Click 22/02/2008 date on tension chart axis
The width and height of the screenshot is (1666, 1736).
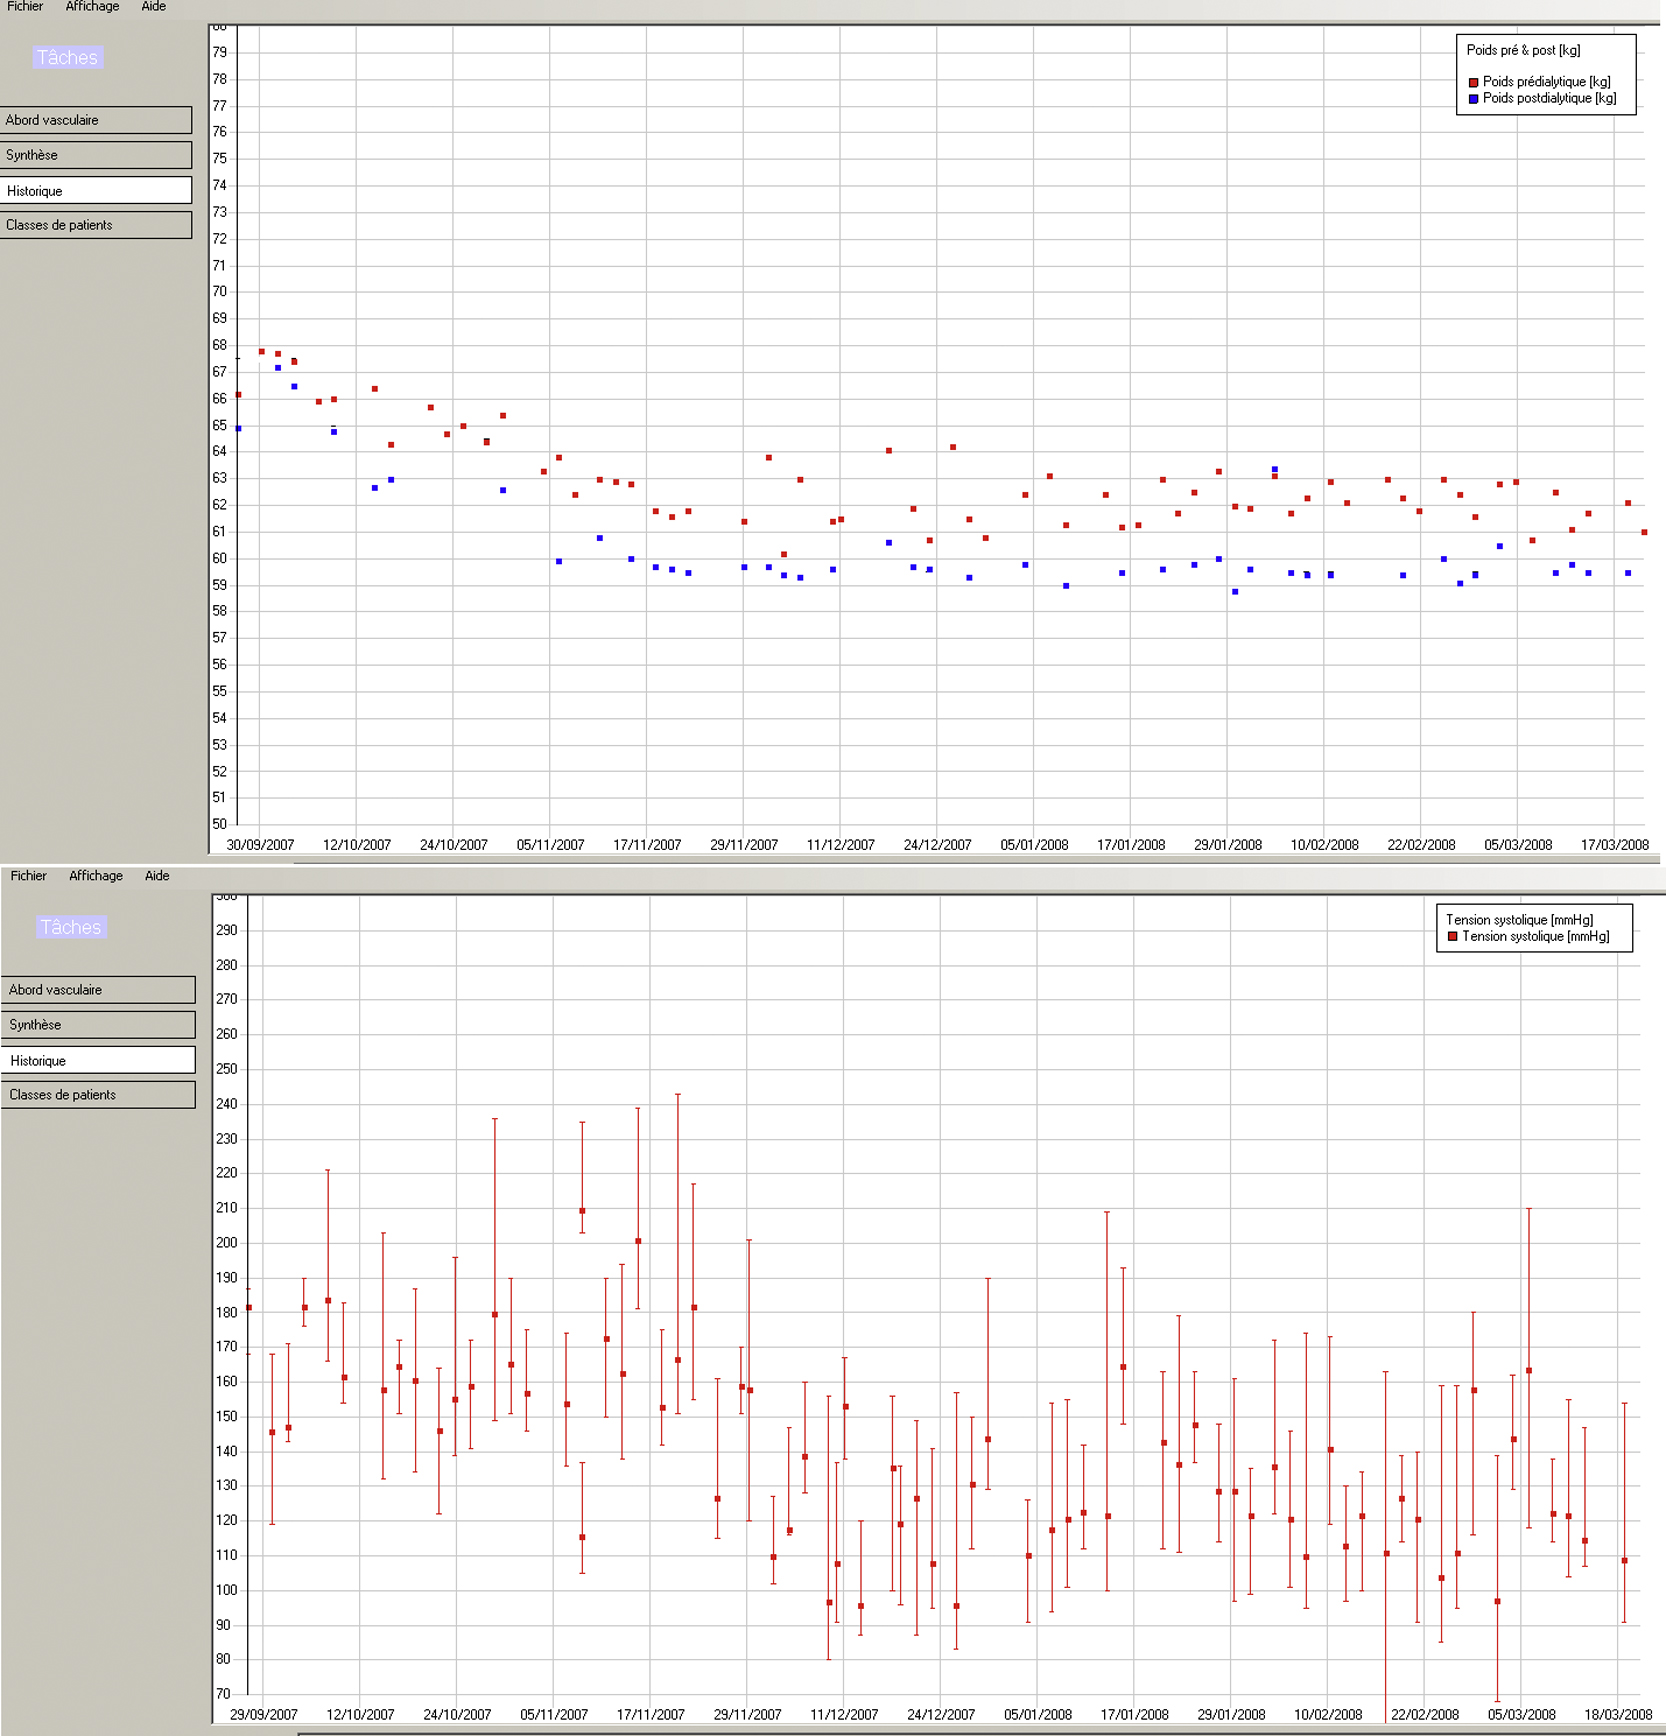coord(1425,1714)
